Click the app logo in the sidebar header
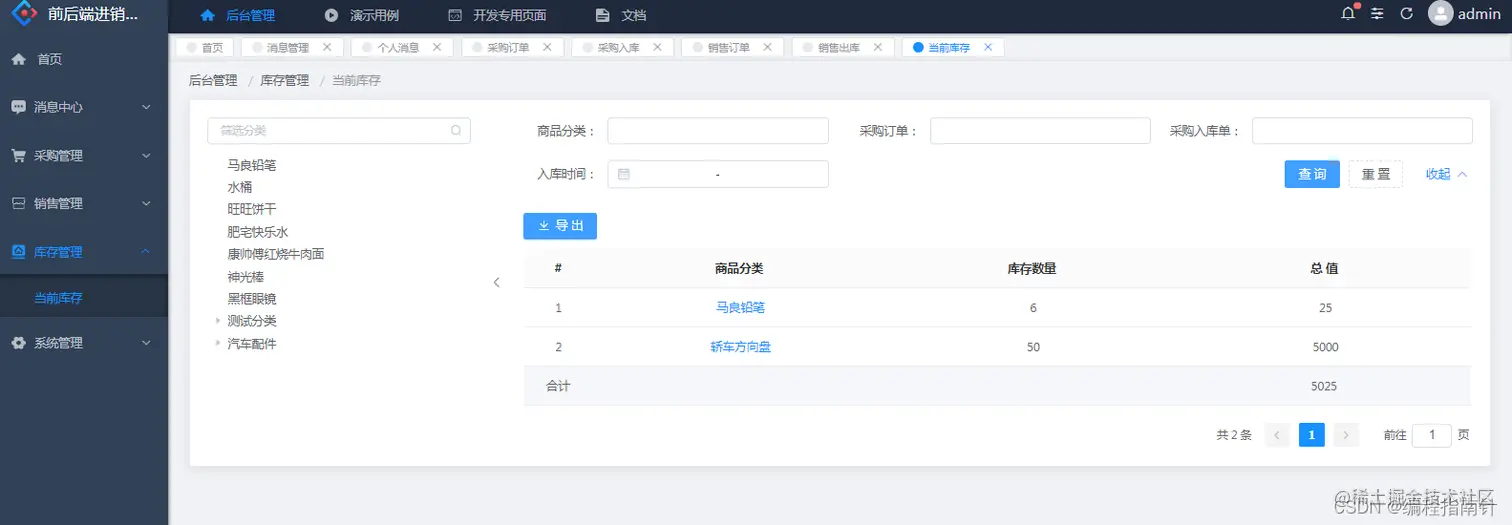The image size is (1512, 525). click(x=23, y=14)
